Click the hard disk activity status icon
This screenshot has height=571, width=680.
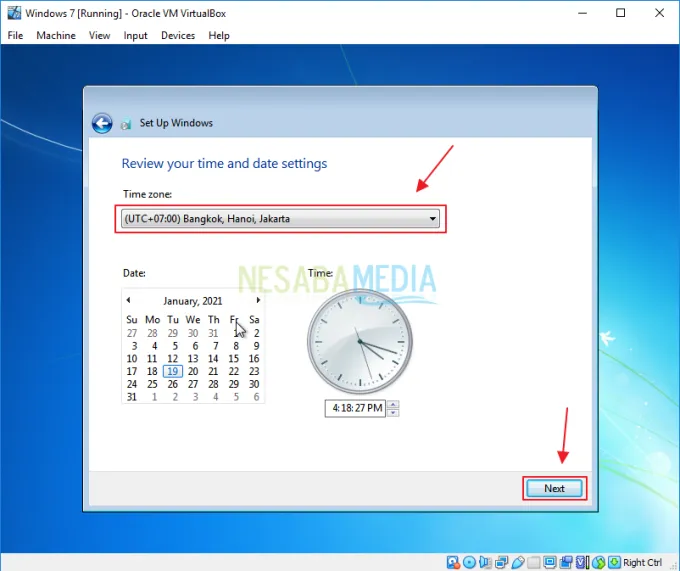coord(453,562)
